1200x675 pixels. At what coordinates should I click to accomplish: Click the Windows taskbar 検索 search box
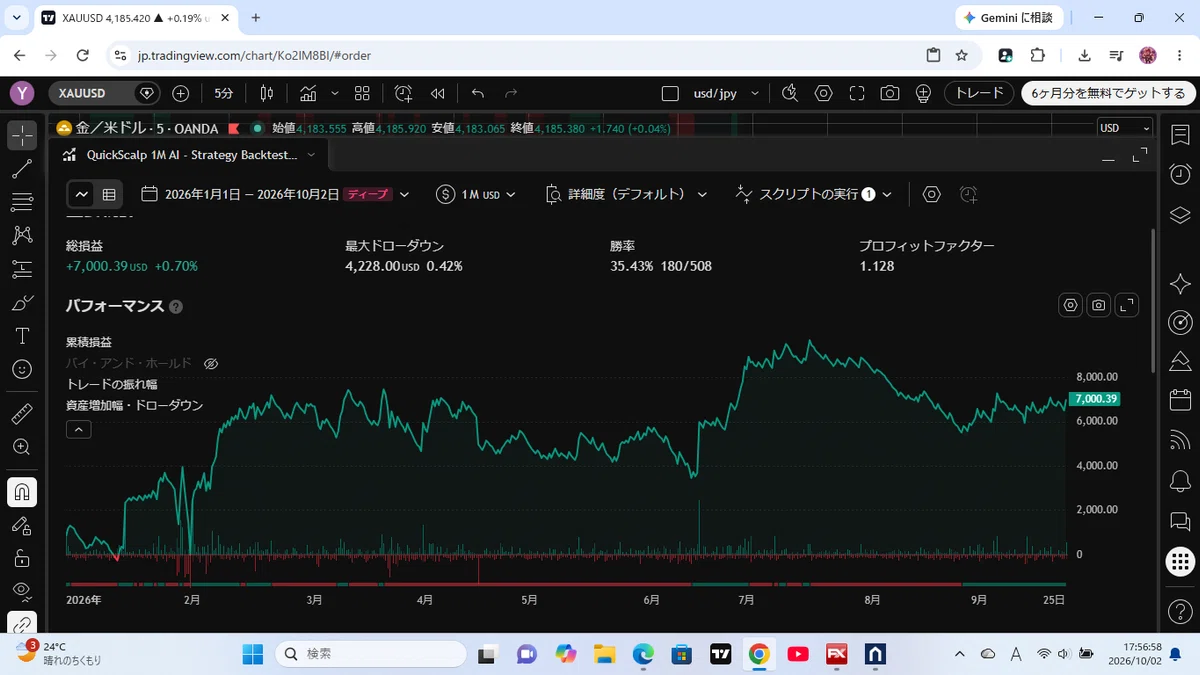(x=371, y=654)
